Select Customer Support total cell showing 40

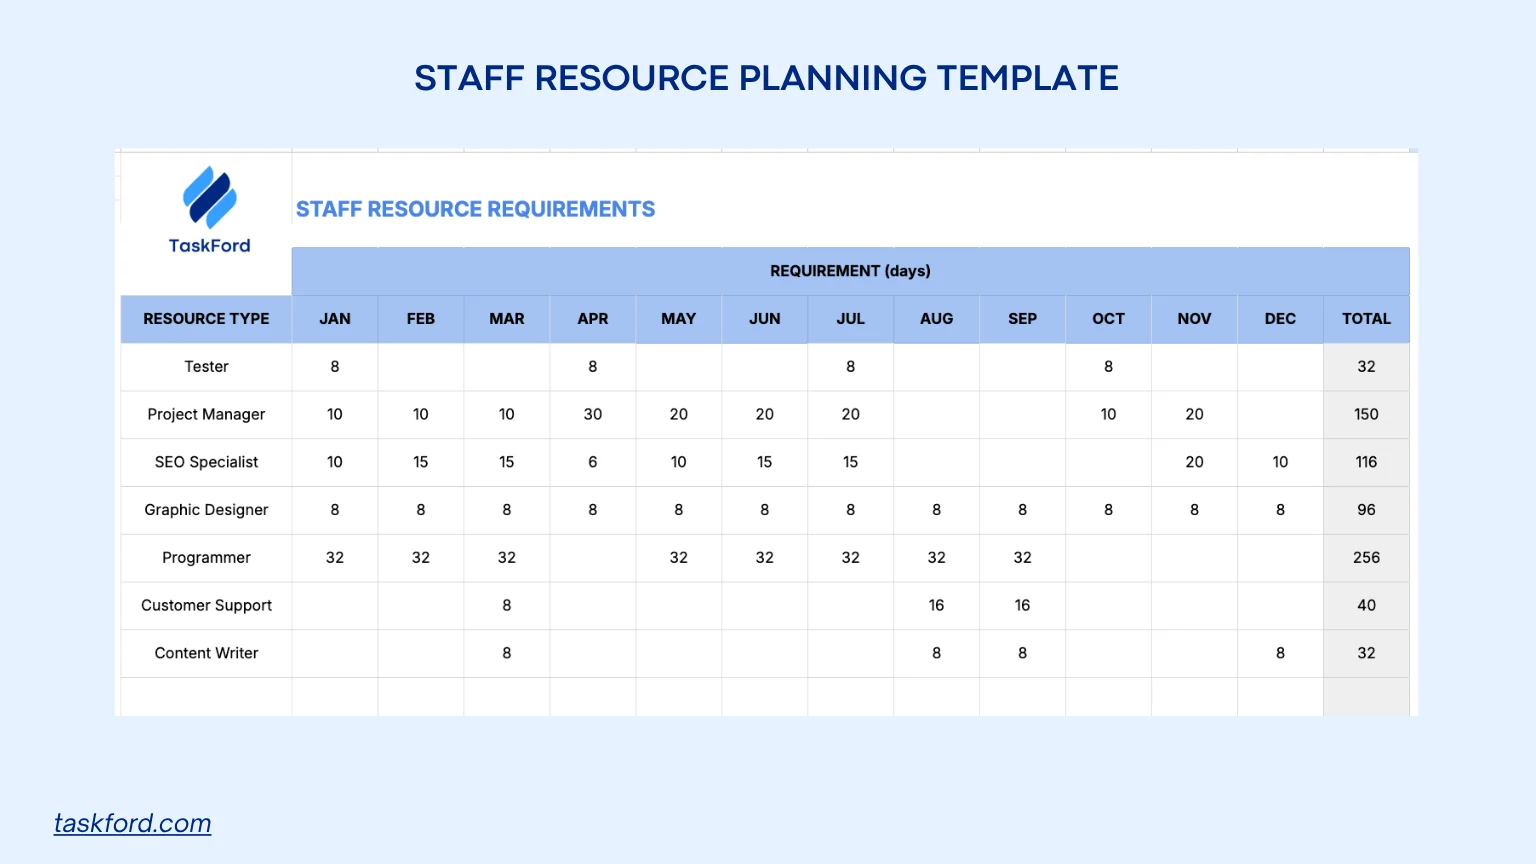[1367, 605]
